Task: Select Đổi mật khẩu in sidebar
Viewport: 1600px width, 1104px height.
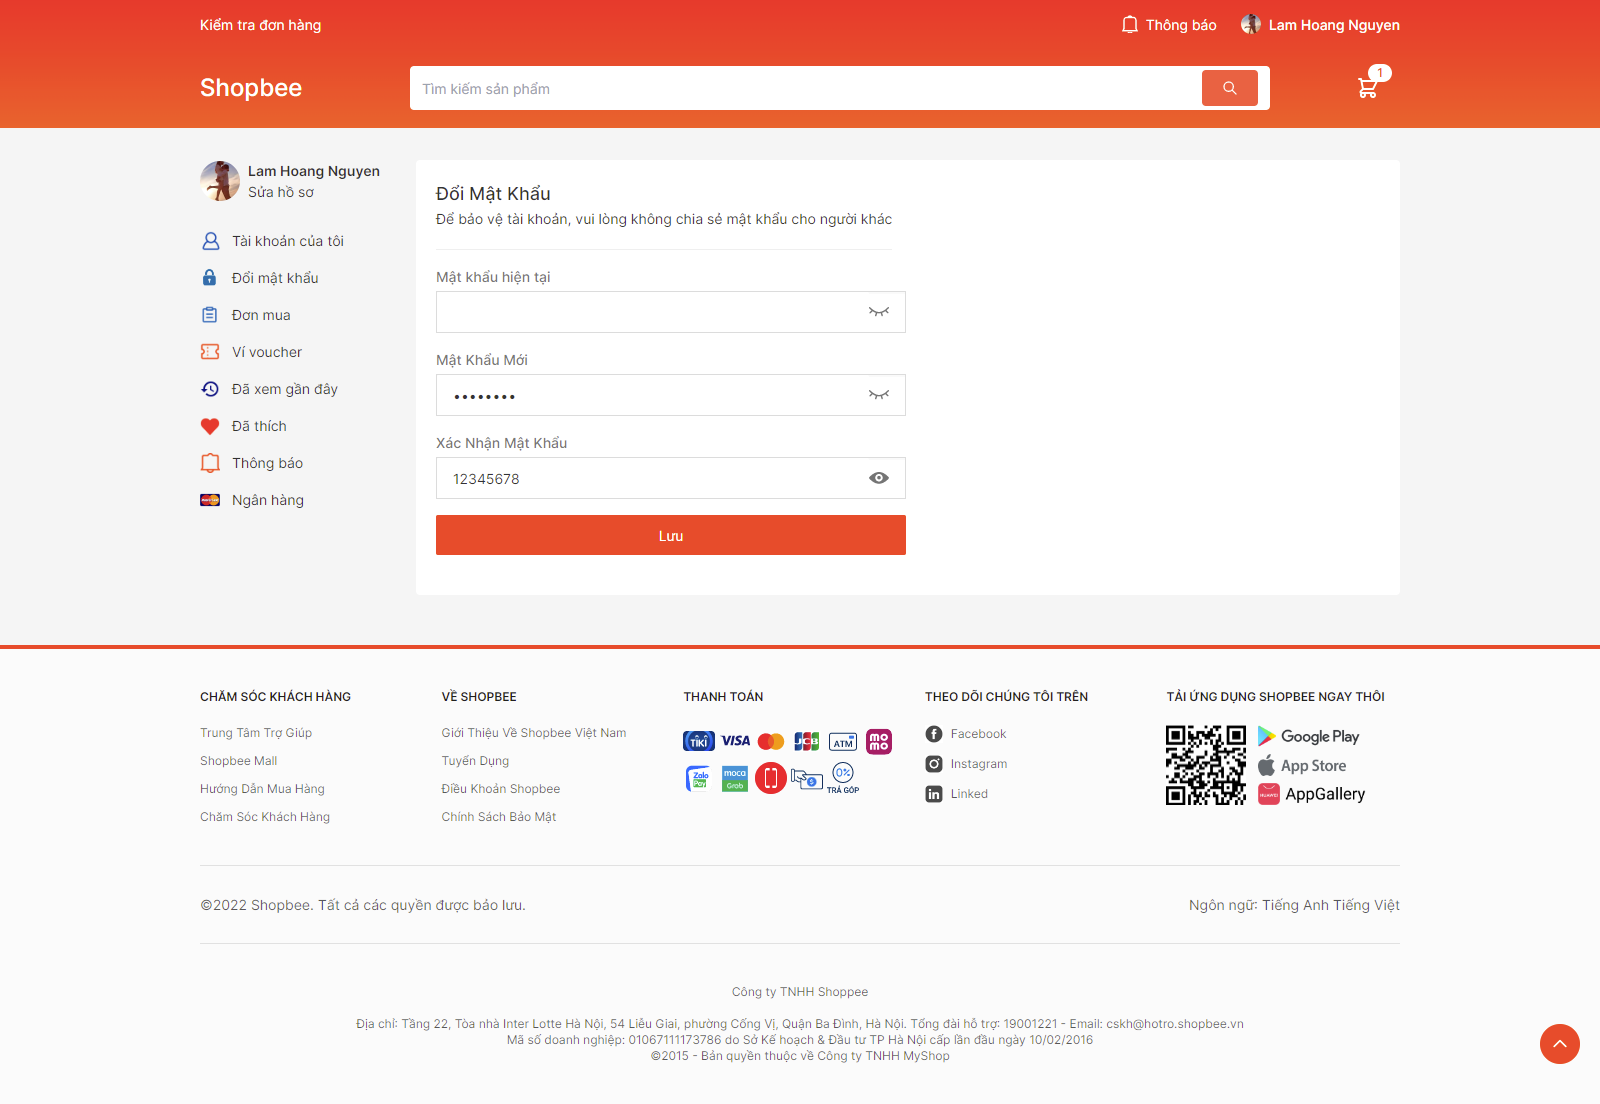Action: click(275, 278)
